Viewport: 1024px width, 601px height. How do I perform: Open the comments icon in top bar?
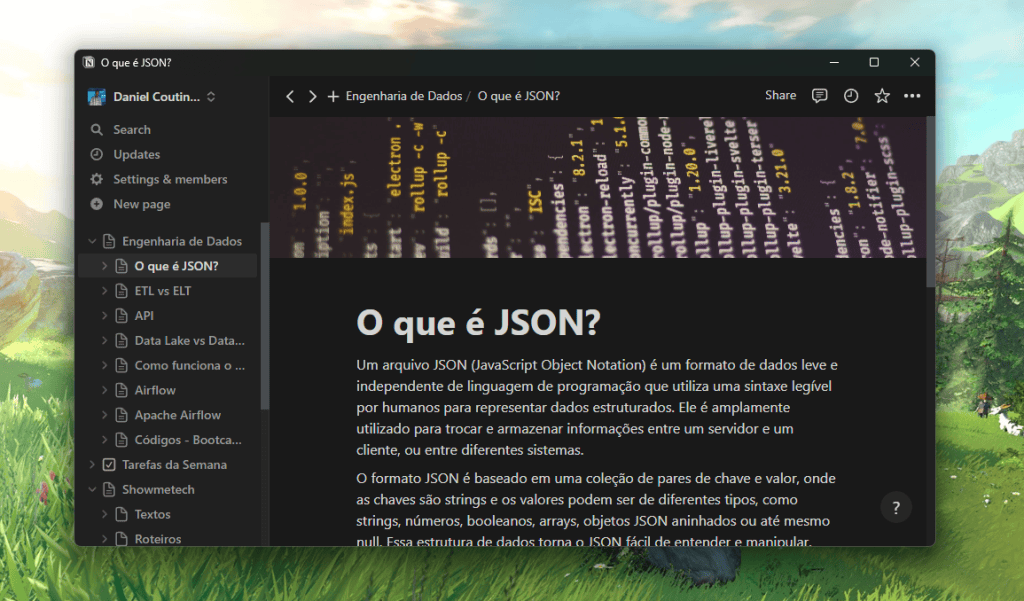[x=819, y=96]
